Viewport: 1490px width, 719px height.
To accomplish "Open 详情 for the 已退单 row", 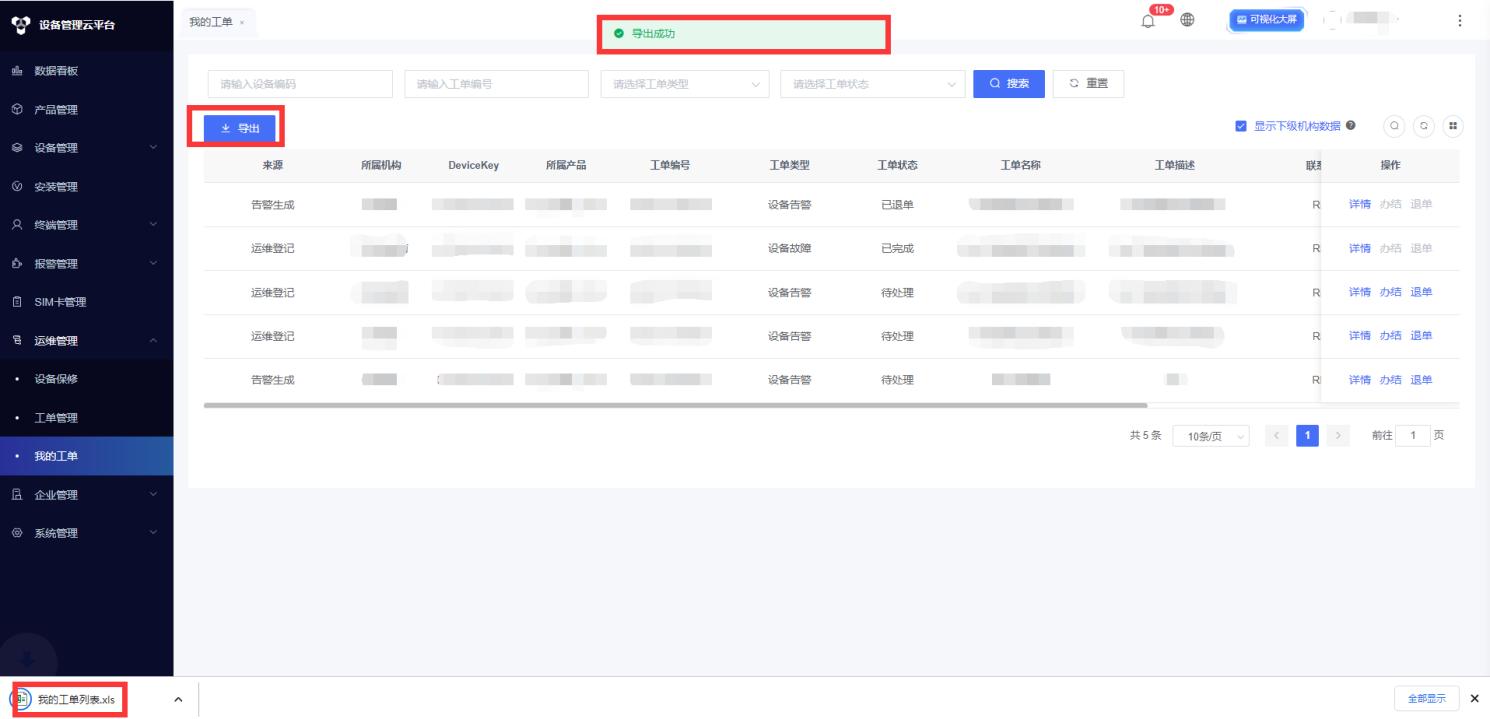I will (x=1359, y=204).
